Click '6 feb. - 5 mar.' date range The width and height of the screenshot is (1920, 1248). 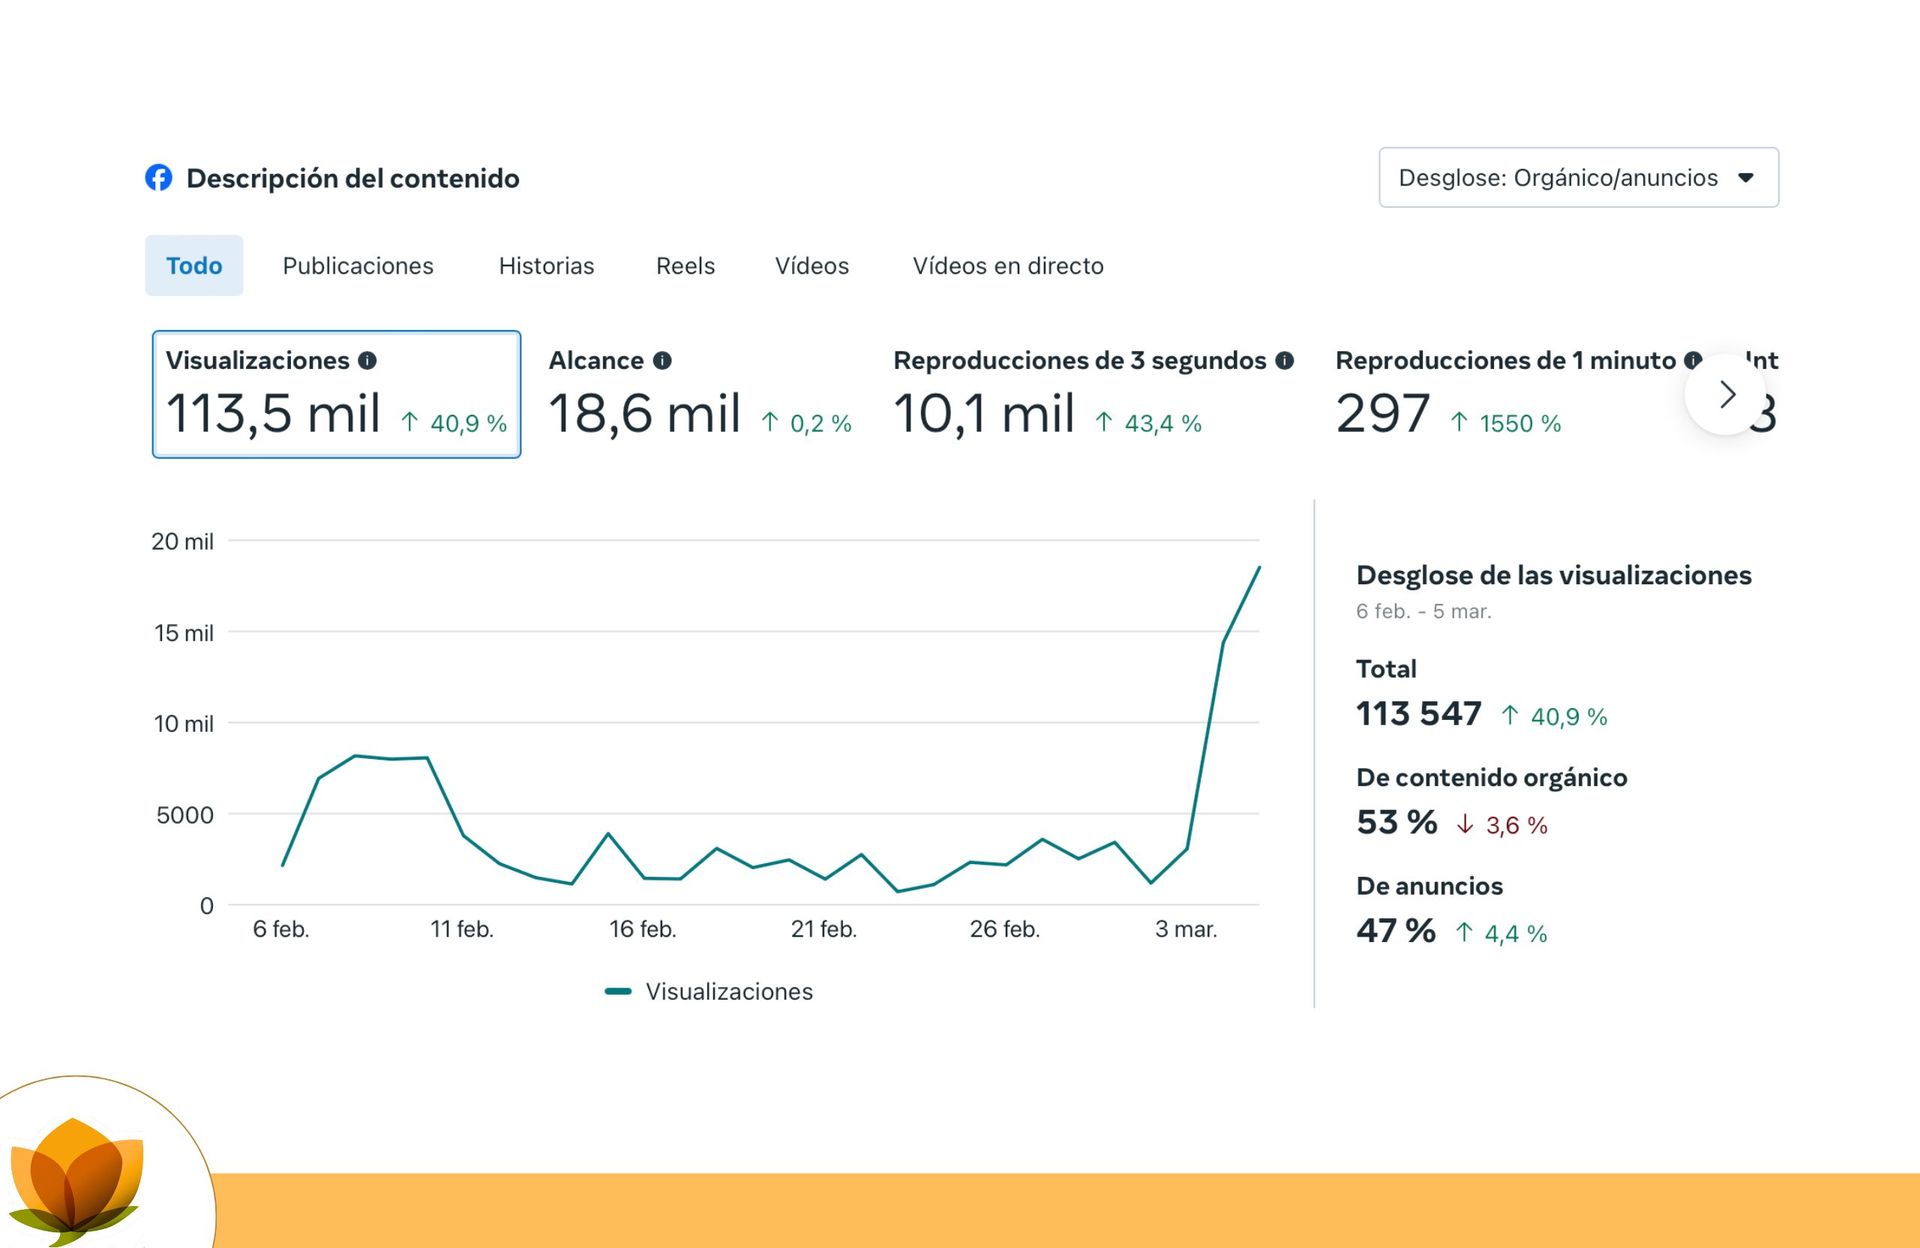[x=1424, y=612]
